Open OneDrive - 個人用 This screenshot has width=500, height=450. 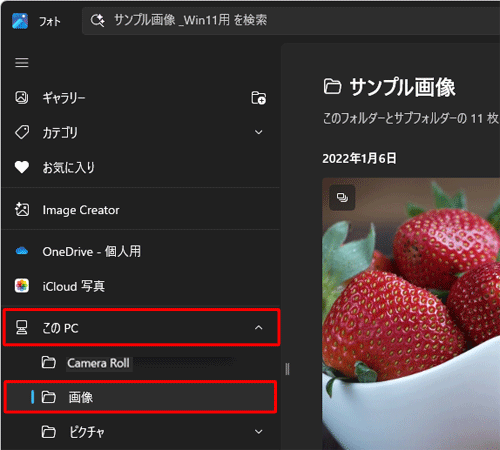point(140,252)
